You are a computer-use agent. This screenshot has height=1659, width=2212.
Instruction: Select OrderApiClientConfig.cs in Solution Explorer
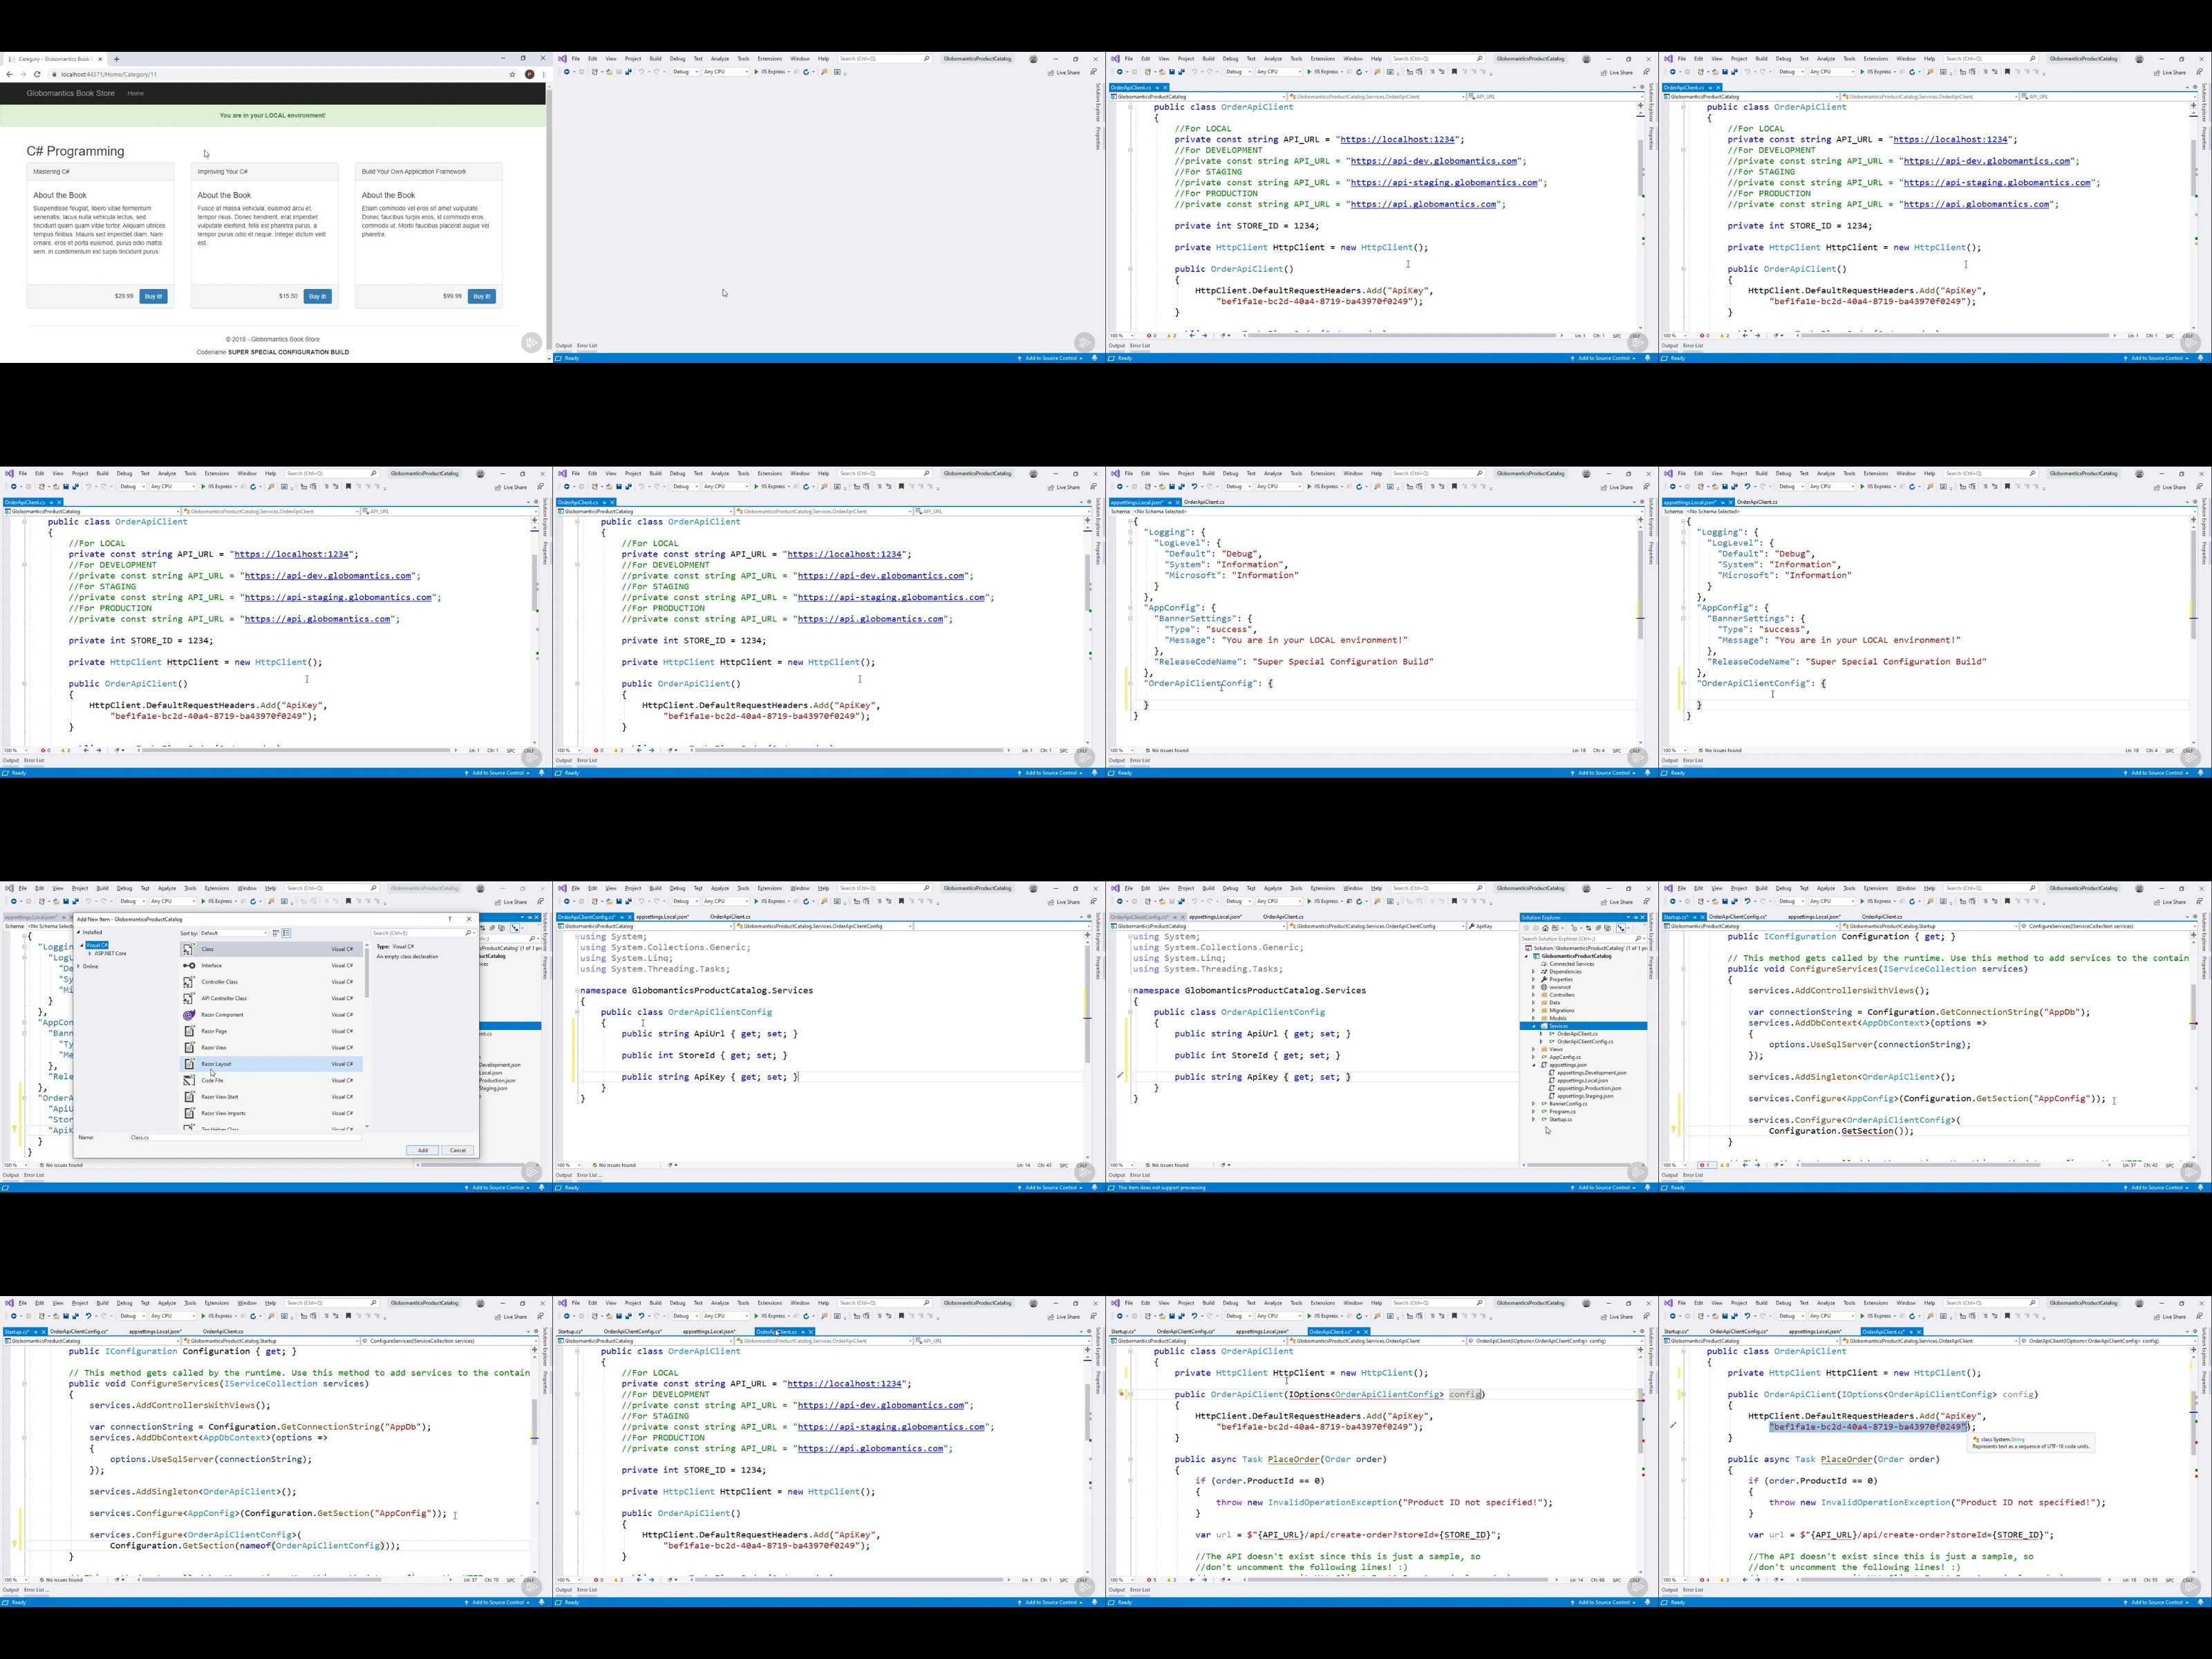1585,1041
